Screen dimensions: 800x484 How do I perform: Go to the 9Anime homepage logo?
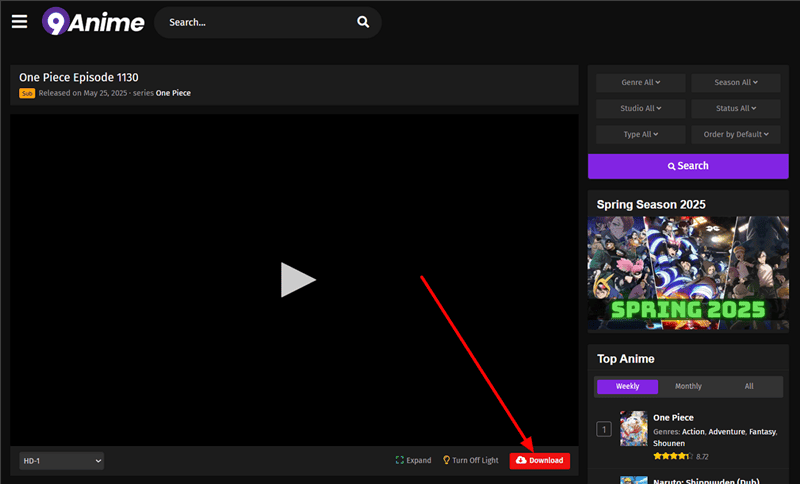(93, 21)
